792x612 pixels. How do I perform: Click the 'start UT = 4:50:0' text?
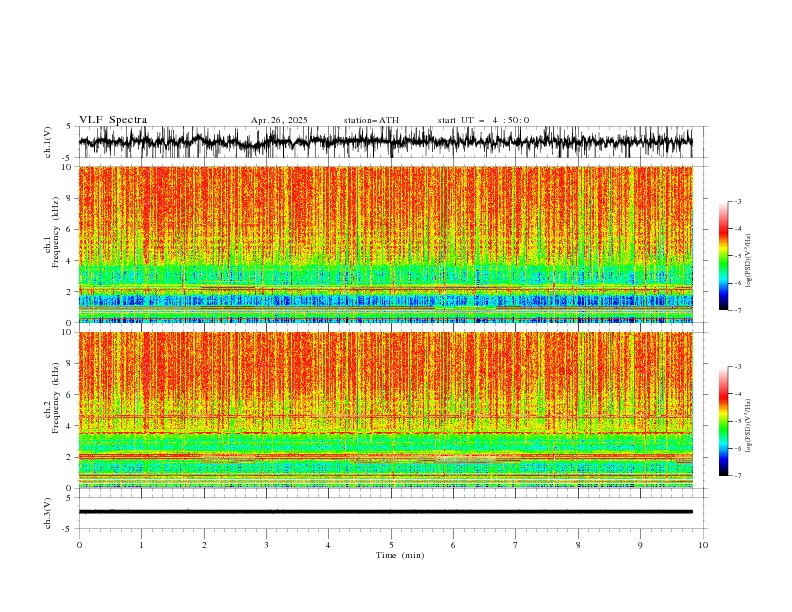(x=483, y=120)
